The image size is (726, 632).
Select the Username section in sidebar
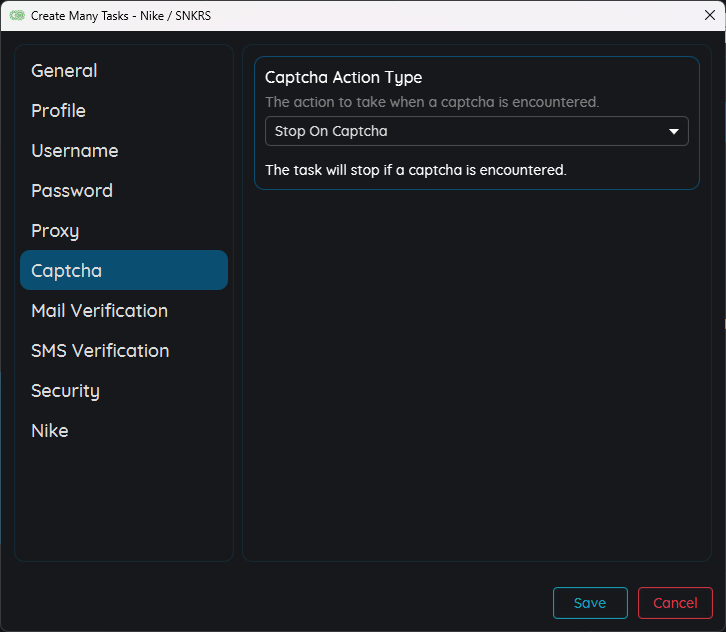tap(74, 151)
